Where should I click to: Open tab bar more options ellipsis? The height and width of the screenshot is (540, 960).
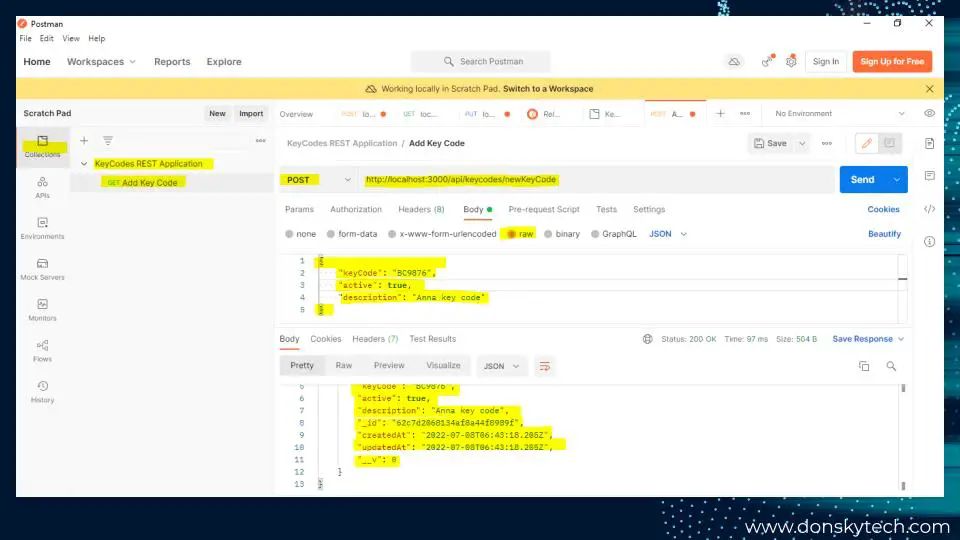tap(745, 113)
